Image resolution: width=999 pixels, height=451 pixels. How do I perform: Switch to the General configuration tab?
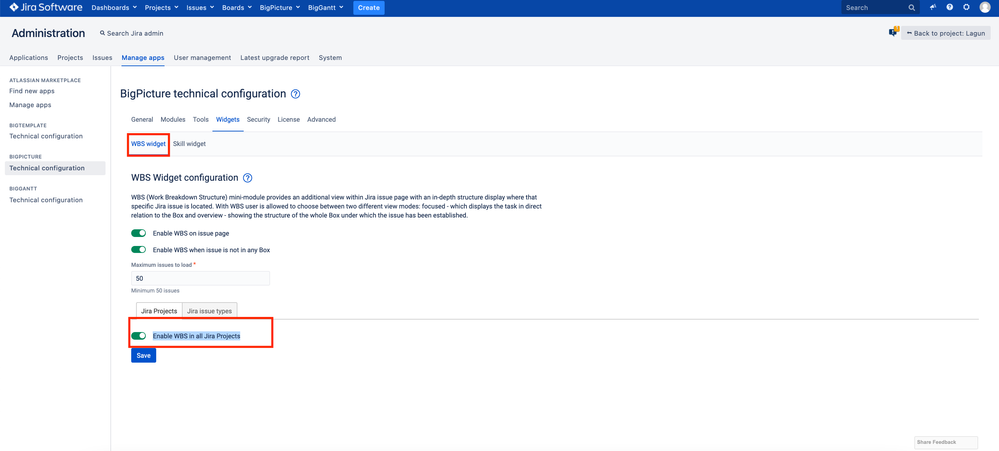pyautogui.click(x=142, y=119)
